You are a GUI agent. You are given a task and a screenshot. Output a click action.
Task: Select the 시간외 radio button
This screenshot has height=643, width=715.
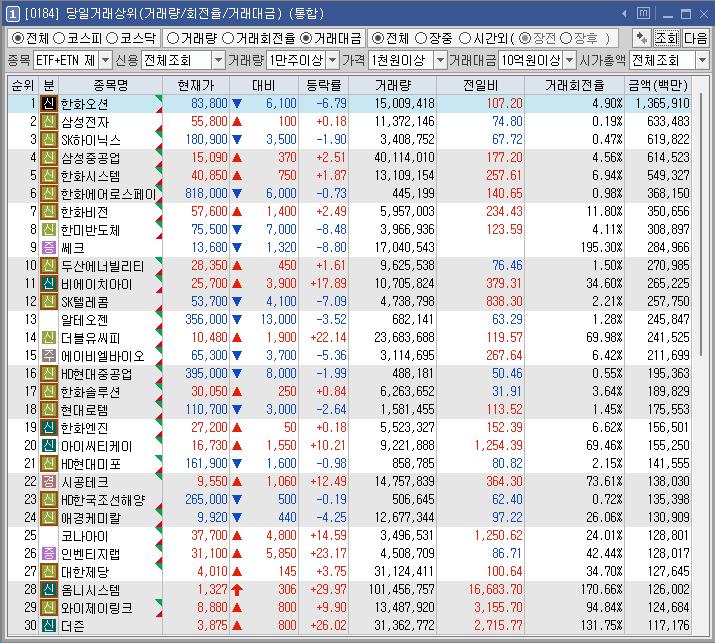click(465, 38)
